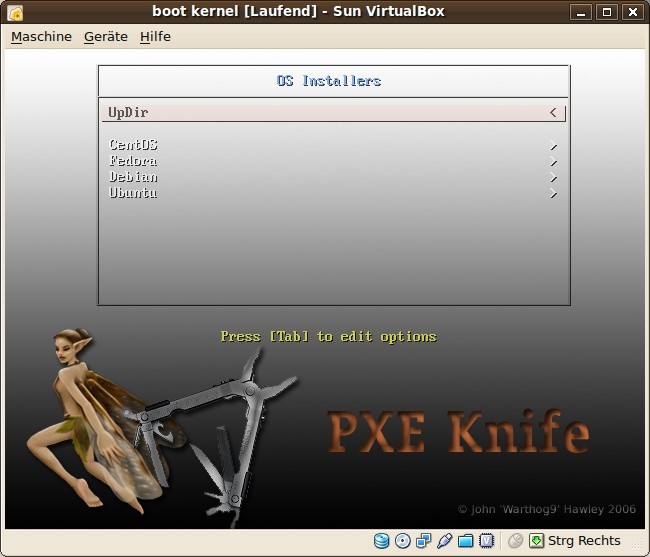Click the Strg Rechts host key label
The height and width of the screenshot is (557, 650).
click(584, 540)
